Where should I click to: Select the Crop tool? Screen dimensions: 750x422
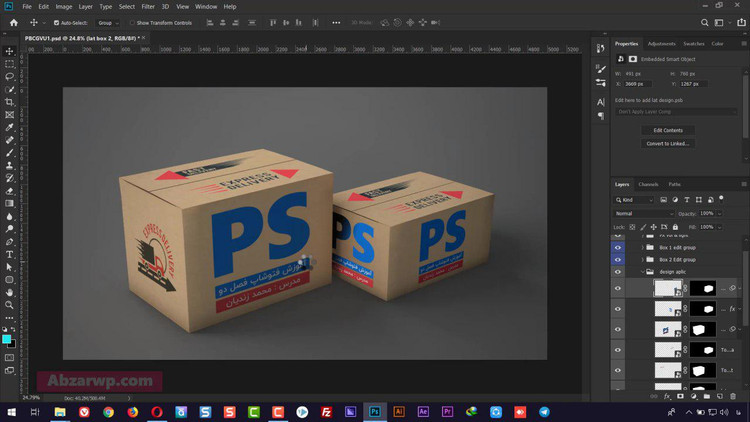[10, 102]
